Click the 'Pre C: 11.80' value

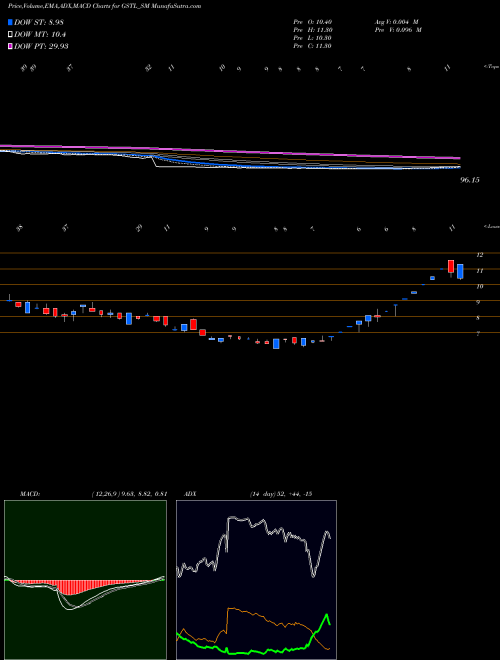[x=313, y=46]
